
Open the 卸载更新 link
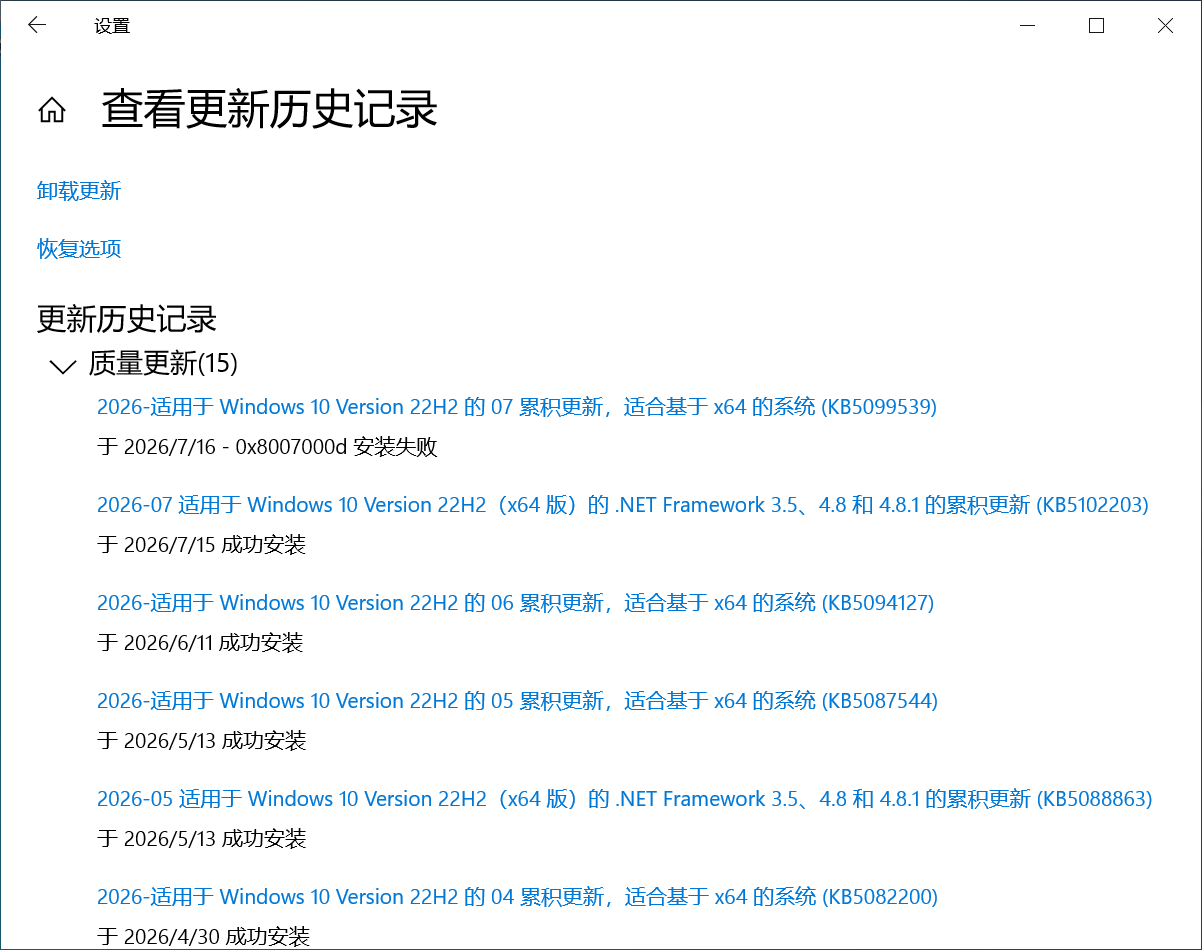coord(79,191)
